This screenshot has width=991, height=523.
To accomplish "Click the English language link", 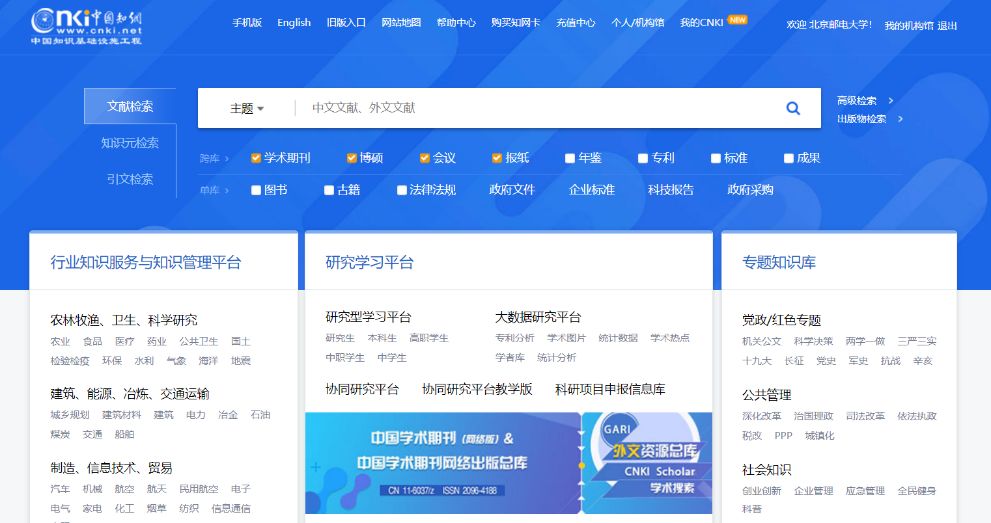I will tap(294, 23).
